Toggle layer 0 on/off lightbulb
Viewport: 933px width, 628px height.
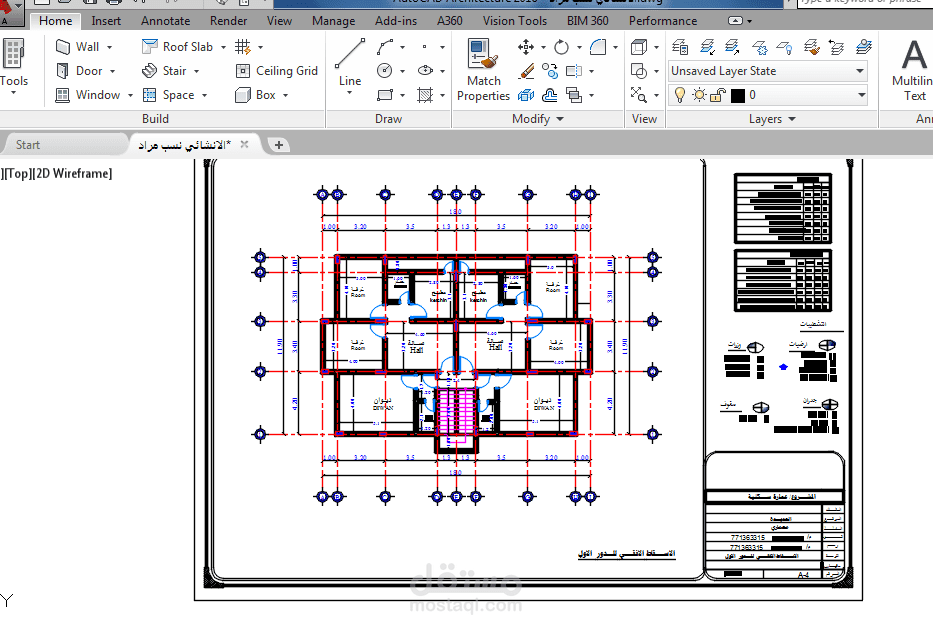click(680, 95)
